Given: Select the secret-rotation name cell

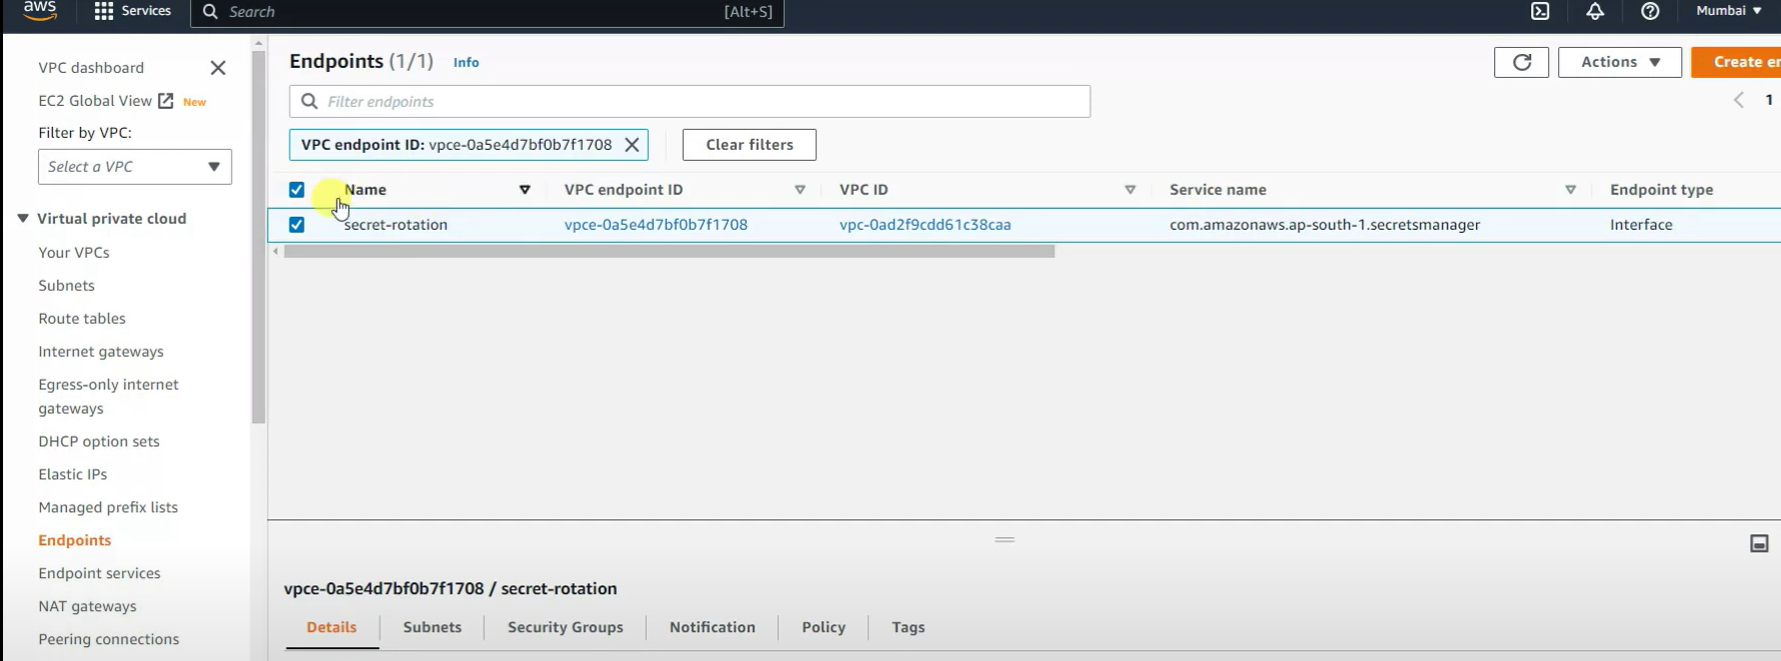Looking at the screenshot, I should tap(396, 225).
